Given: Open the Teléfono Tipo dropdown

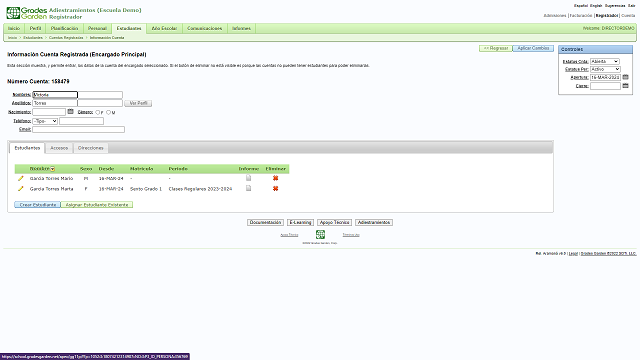Looking at the screenshot, I should tap(45, 121).
